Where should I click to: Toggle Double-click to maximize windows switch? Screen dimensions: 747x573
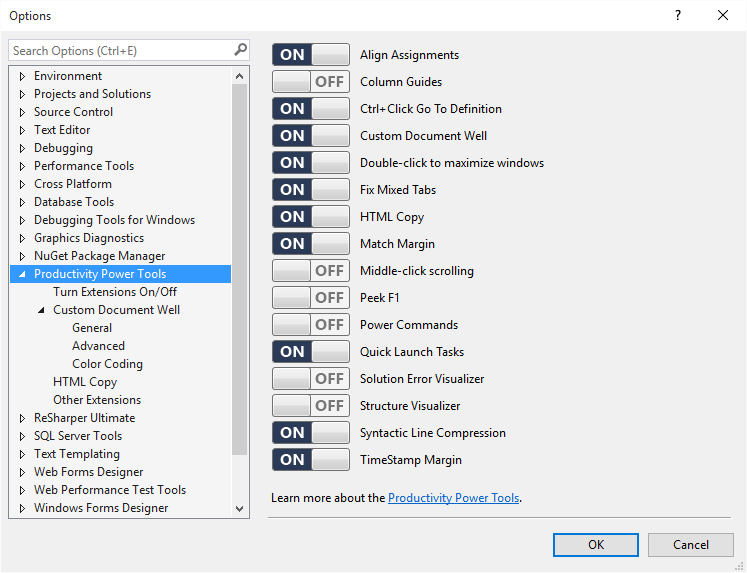[x=311, y=163]
